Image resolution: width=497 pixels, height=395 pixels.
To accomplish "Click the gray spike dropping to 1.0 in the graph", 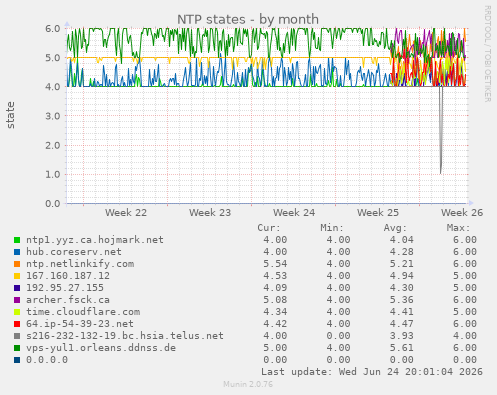I will [441, 130].
